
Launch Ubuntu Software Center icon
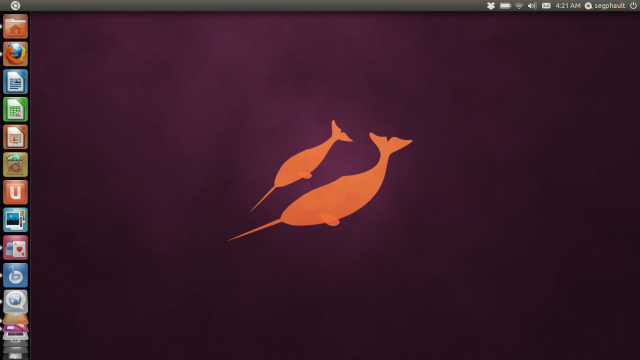16,164
